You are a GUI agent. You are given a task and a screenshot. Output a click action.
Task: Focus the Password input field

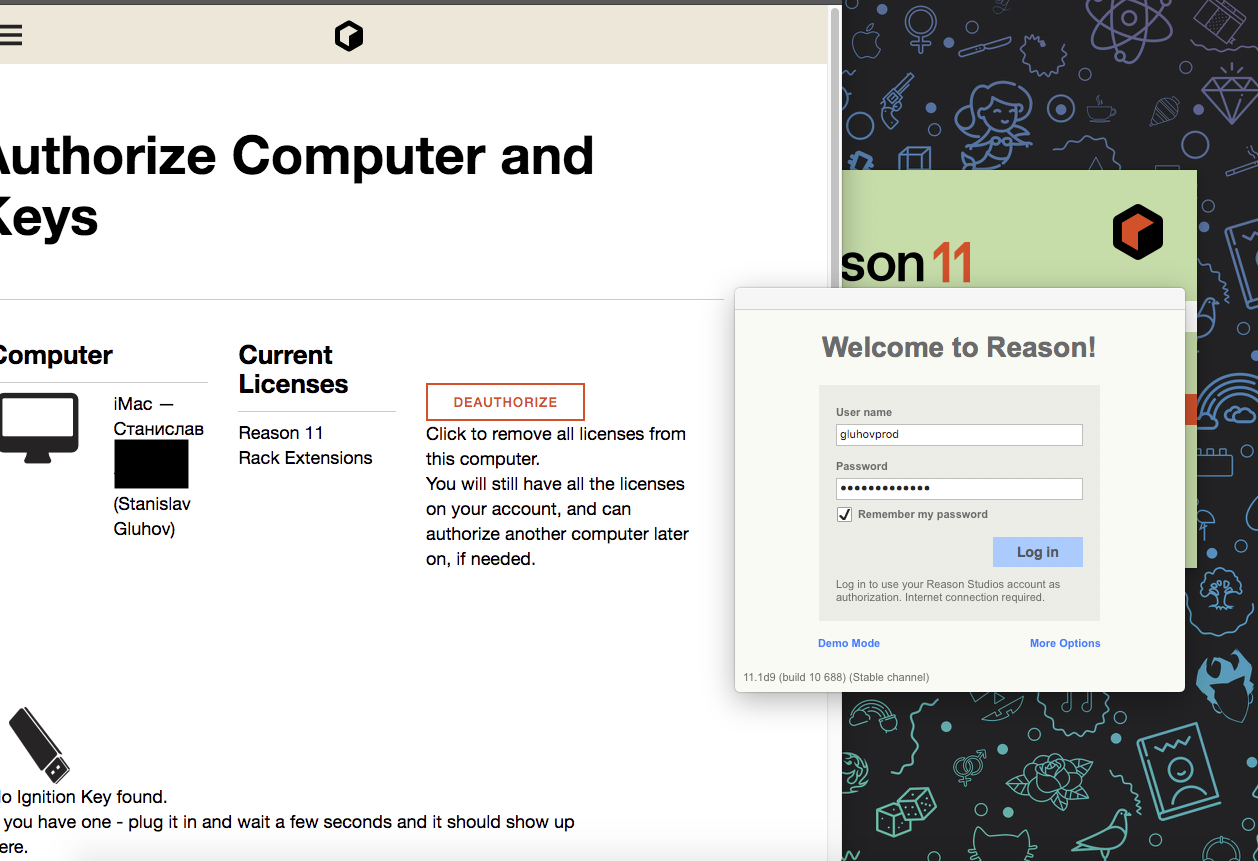pos(959,488)
